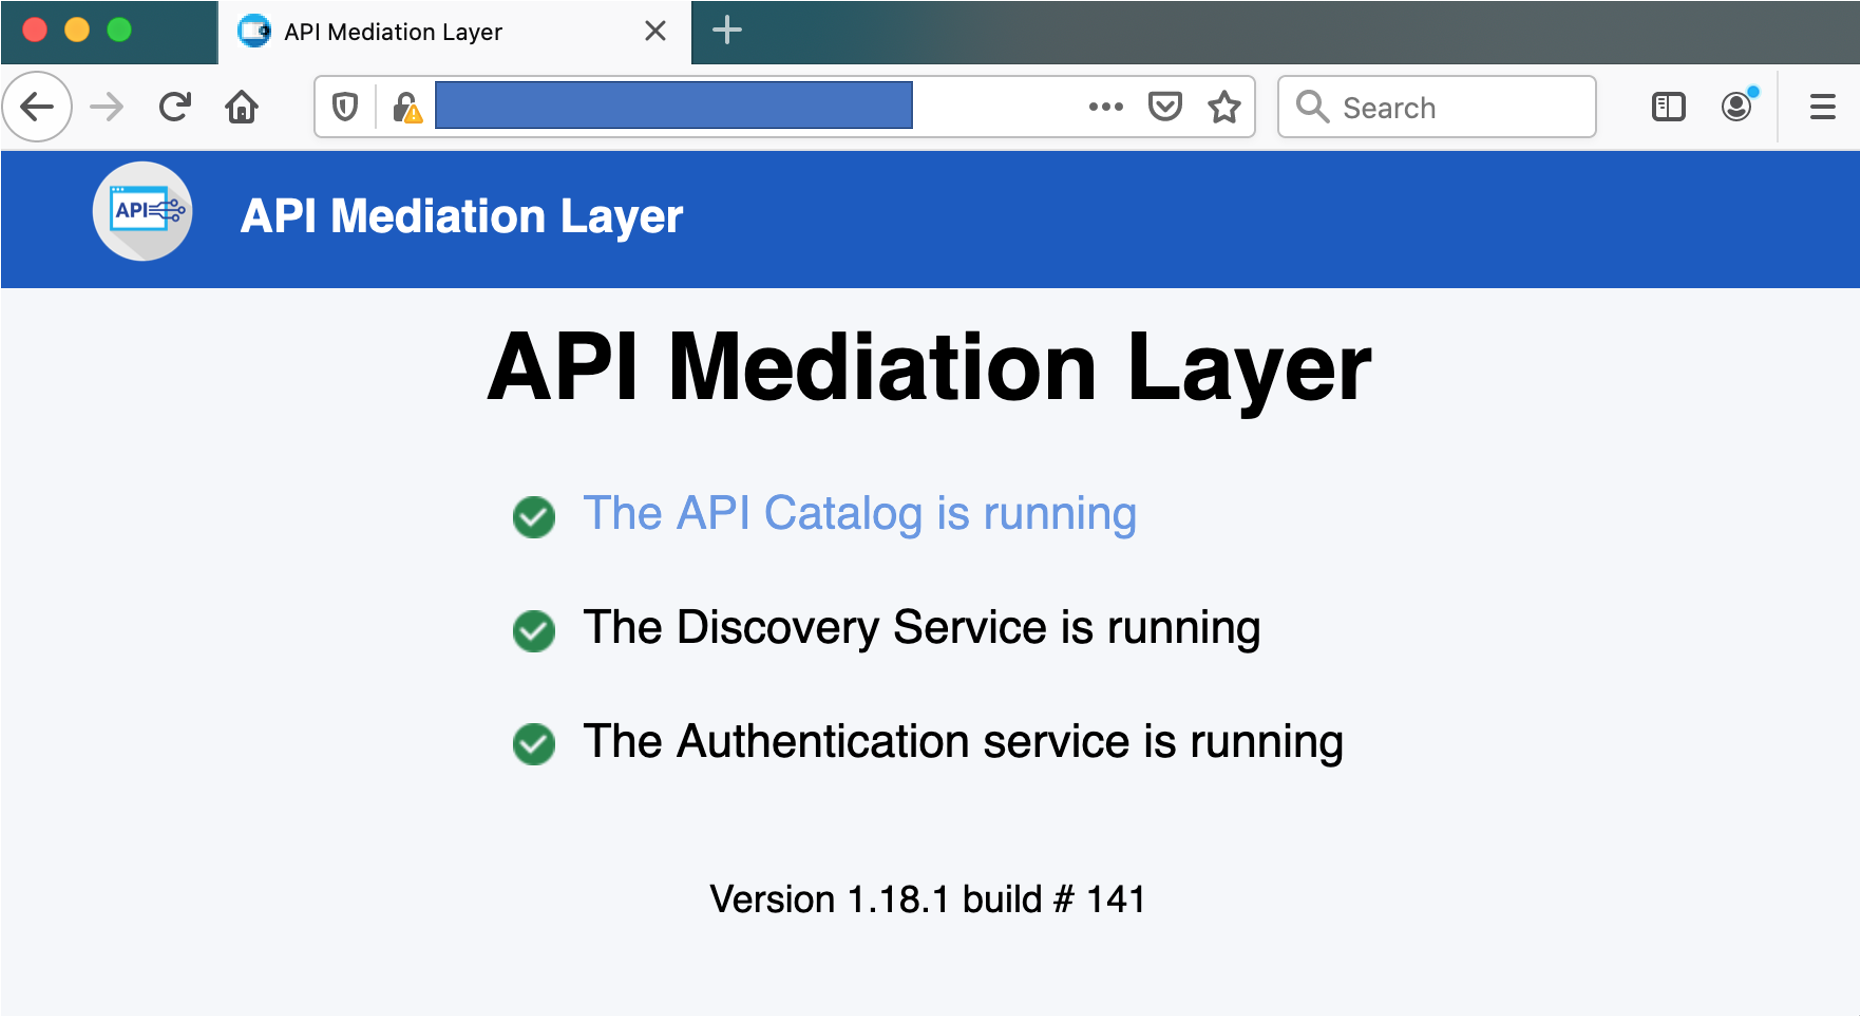The width and height of the screenshot is (1860, 1016).
Task: Open a new browser tab
Action: pyautogui.click(x=727, y=31)
